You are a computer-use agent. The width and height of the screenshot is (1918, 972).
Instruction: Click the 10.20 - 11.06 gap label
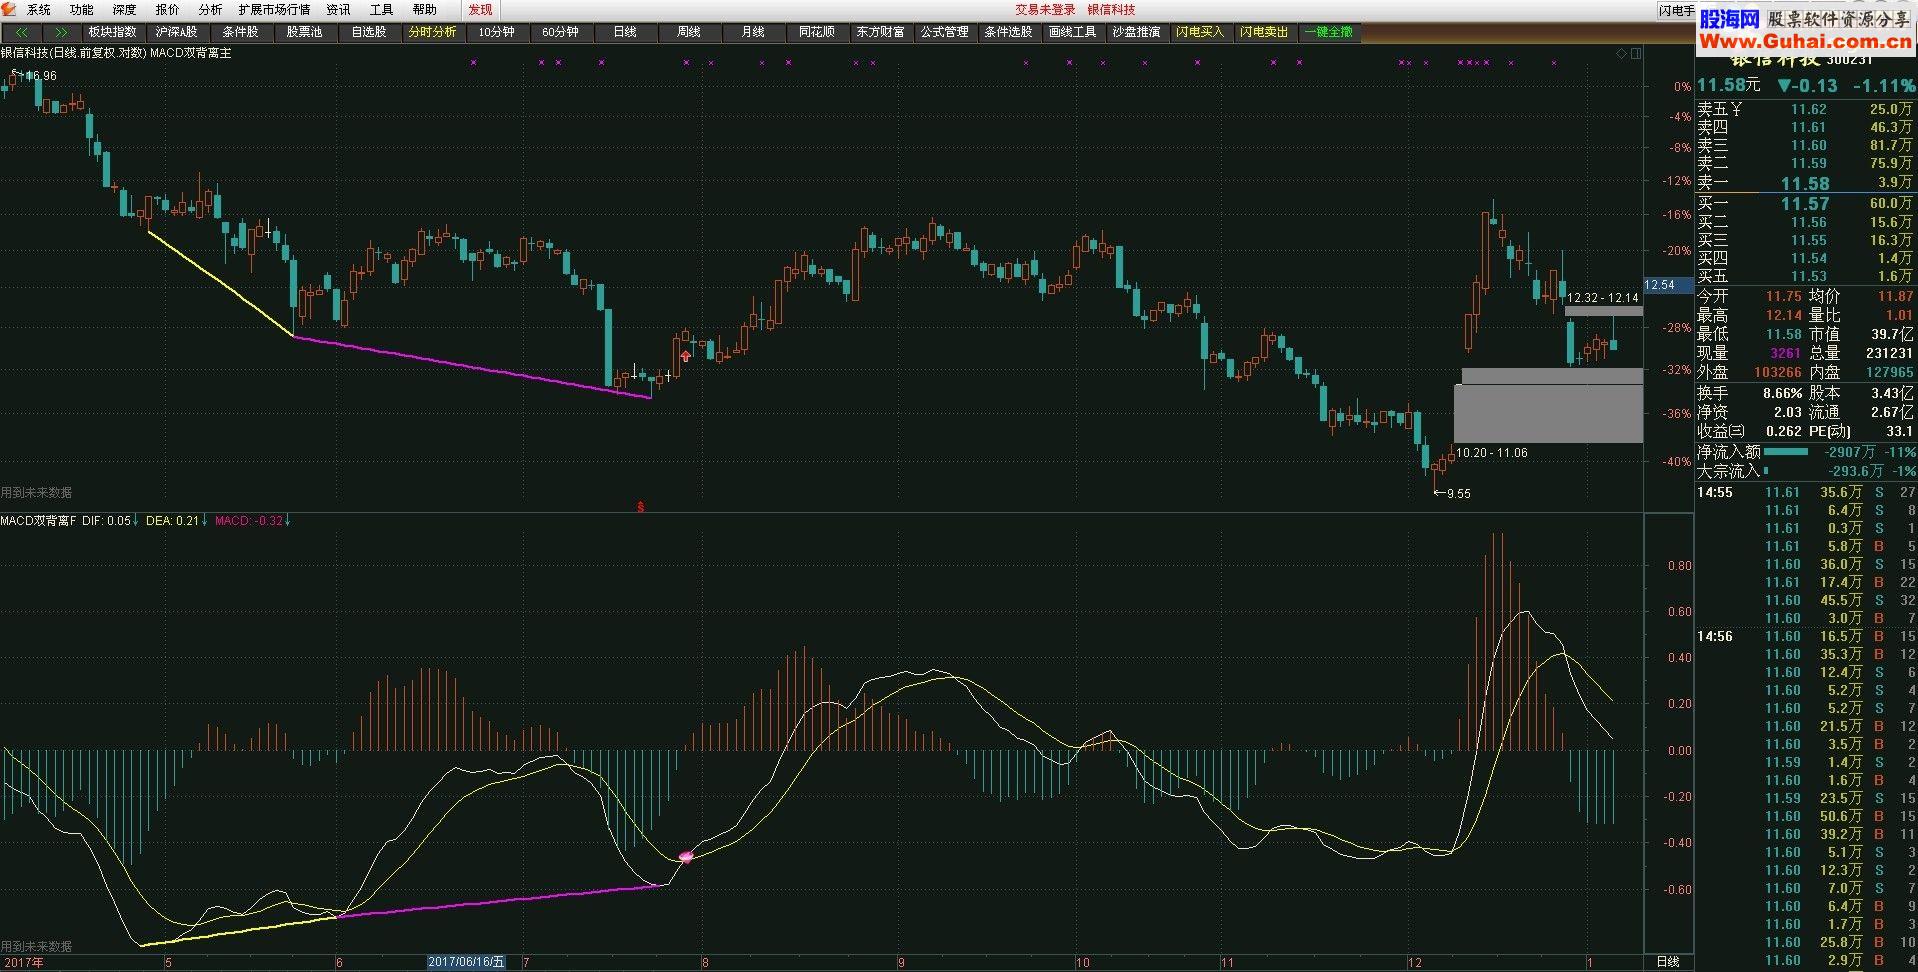(1492, 453)
